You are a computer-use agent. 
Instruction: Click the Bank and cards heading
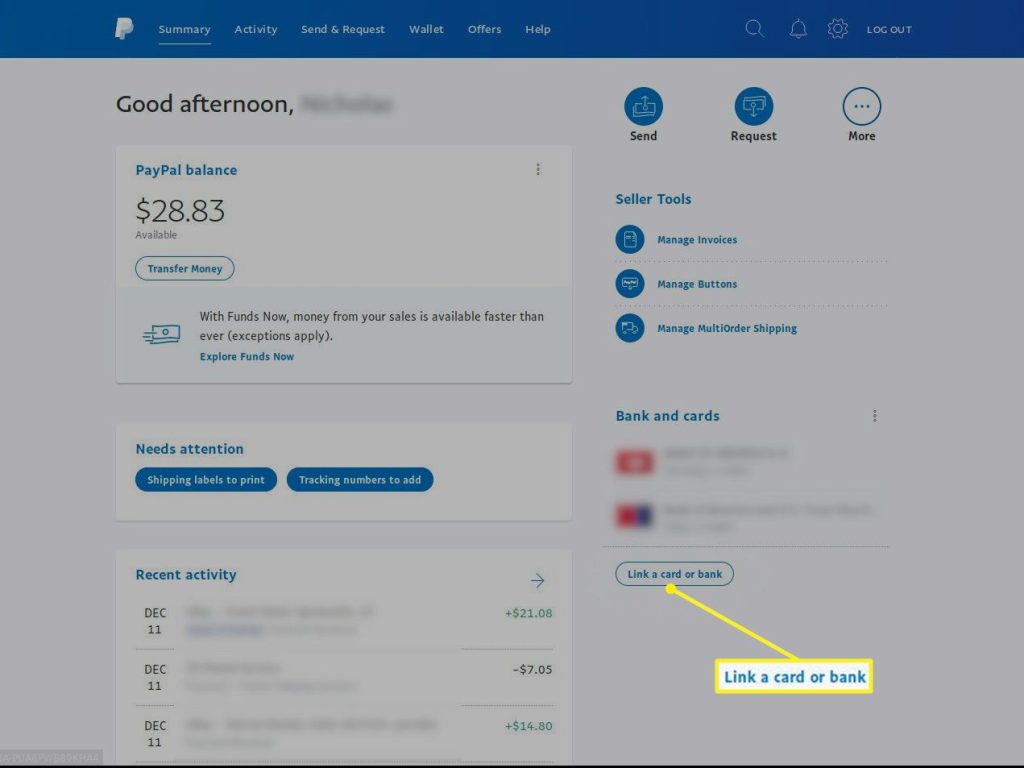point(667,416)
